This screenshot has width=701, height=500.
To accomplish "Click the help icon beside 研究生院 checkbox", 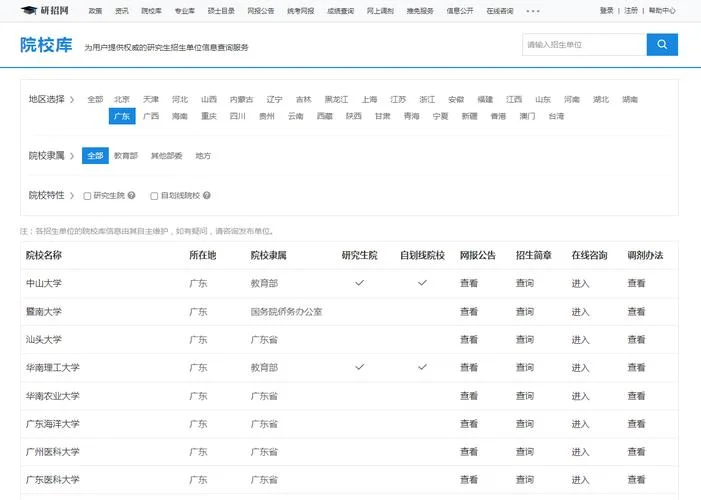I will point(131,195).
